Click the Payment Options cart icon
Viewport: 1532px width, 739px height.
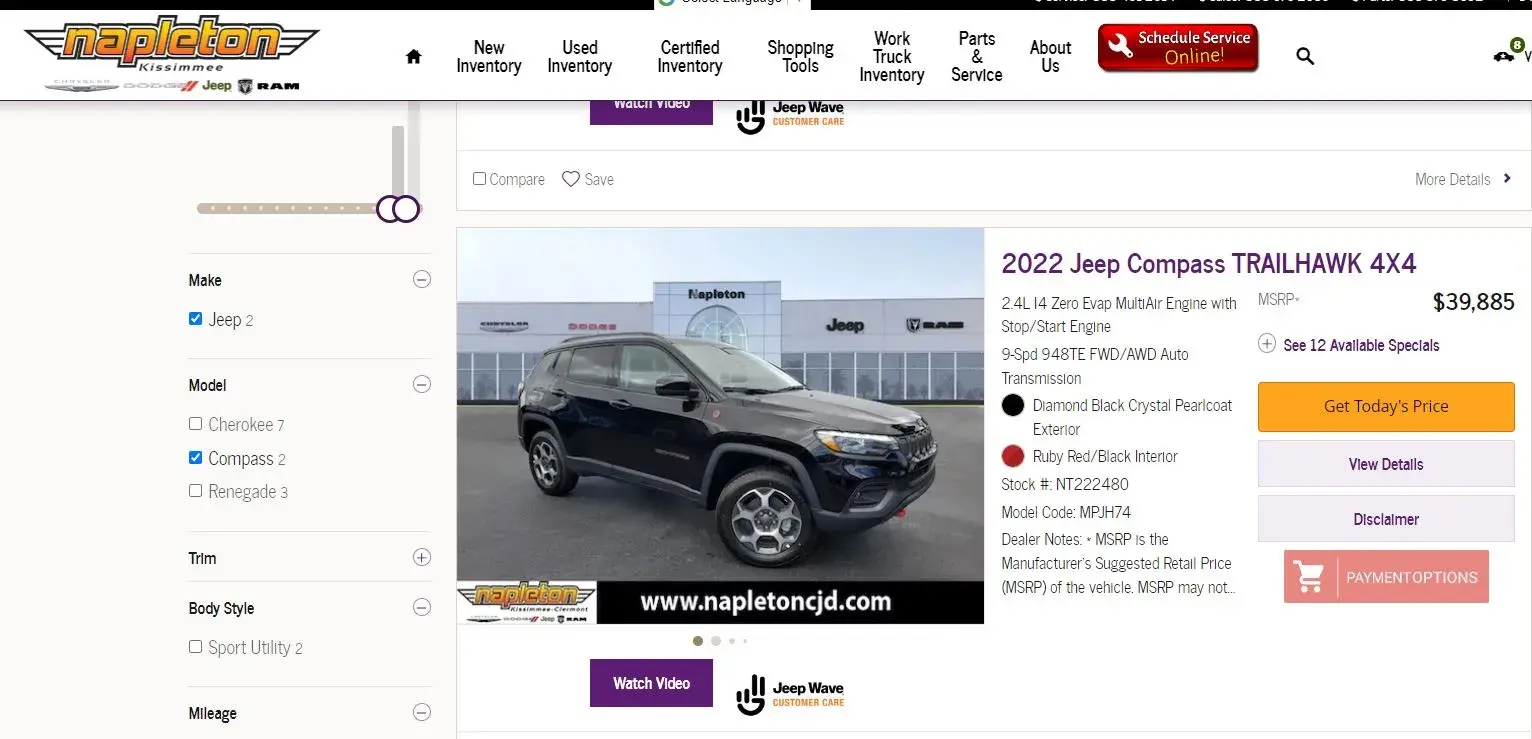click(x=1309, y=577)
